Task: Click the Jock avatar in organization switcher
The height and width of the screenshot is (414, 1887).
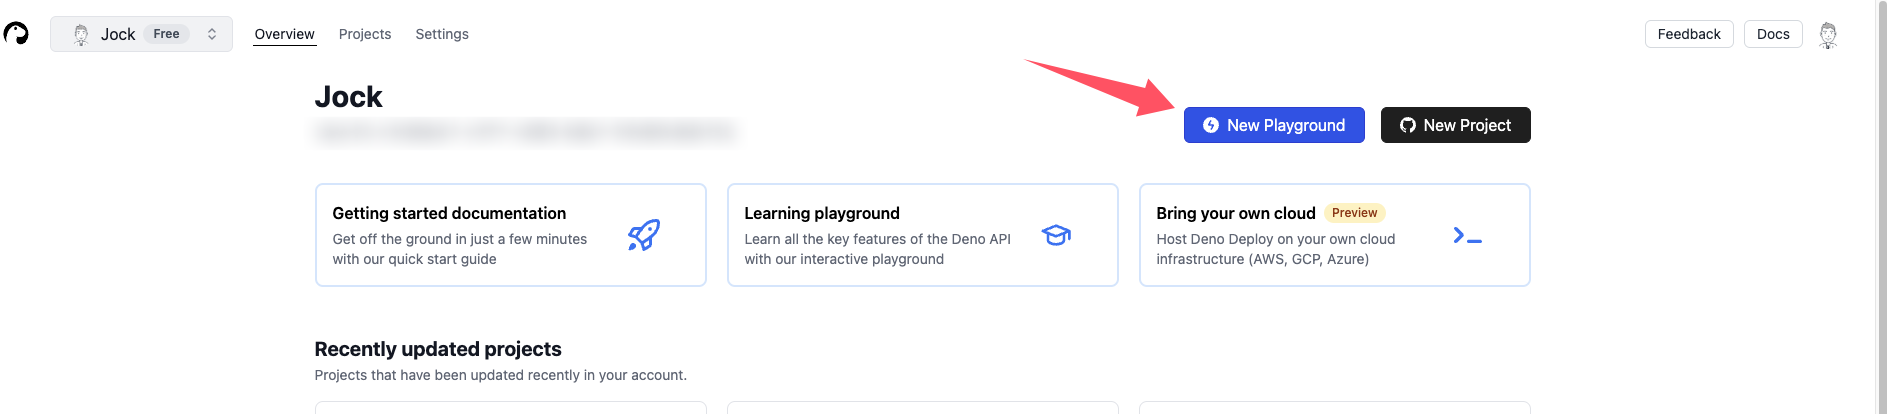Action: click(x=81, y=34)
